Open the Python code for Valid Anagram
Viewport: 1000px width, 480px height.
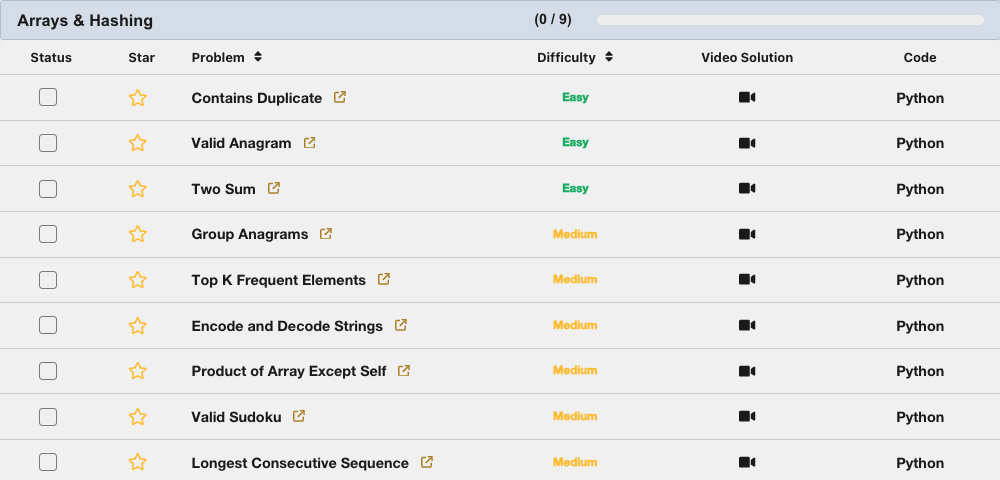point(920,143)
